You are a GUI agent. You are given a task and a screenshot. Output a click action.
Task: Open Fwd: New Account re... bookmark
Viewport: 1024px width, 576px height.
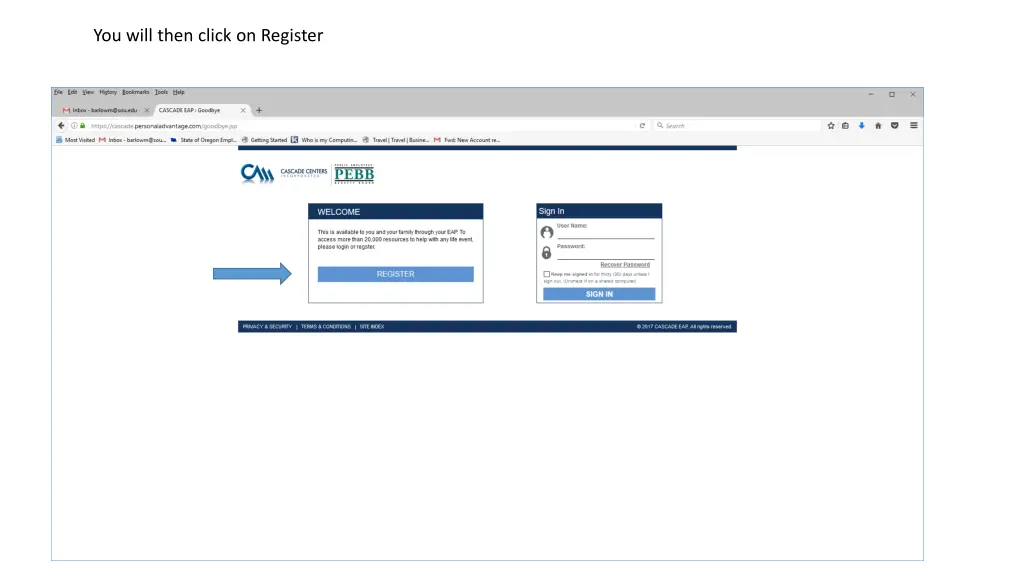[467, 140]
